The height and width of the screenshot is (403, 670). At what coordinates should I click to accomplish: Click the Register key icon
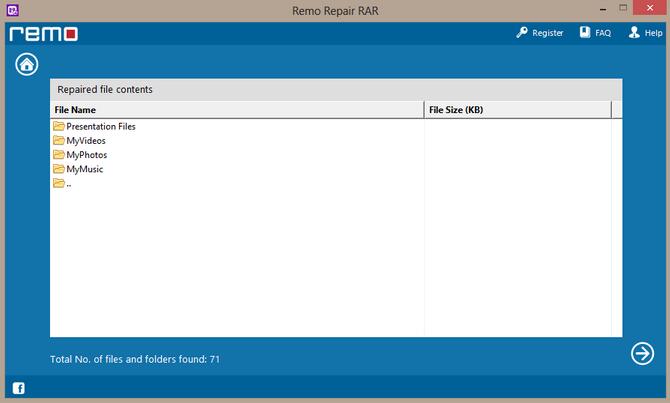point(522,32)
